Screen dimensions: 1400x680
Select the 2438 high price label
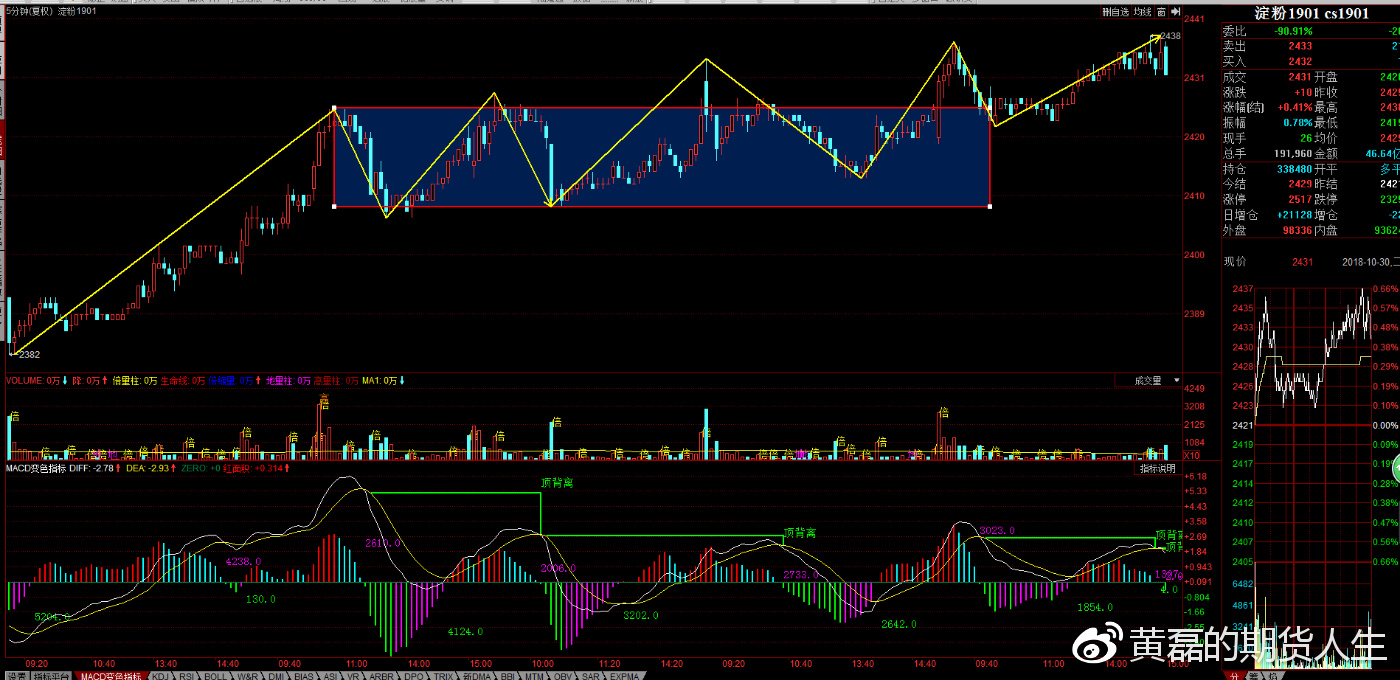(1171, 36)
